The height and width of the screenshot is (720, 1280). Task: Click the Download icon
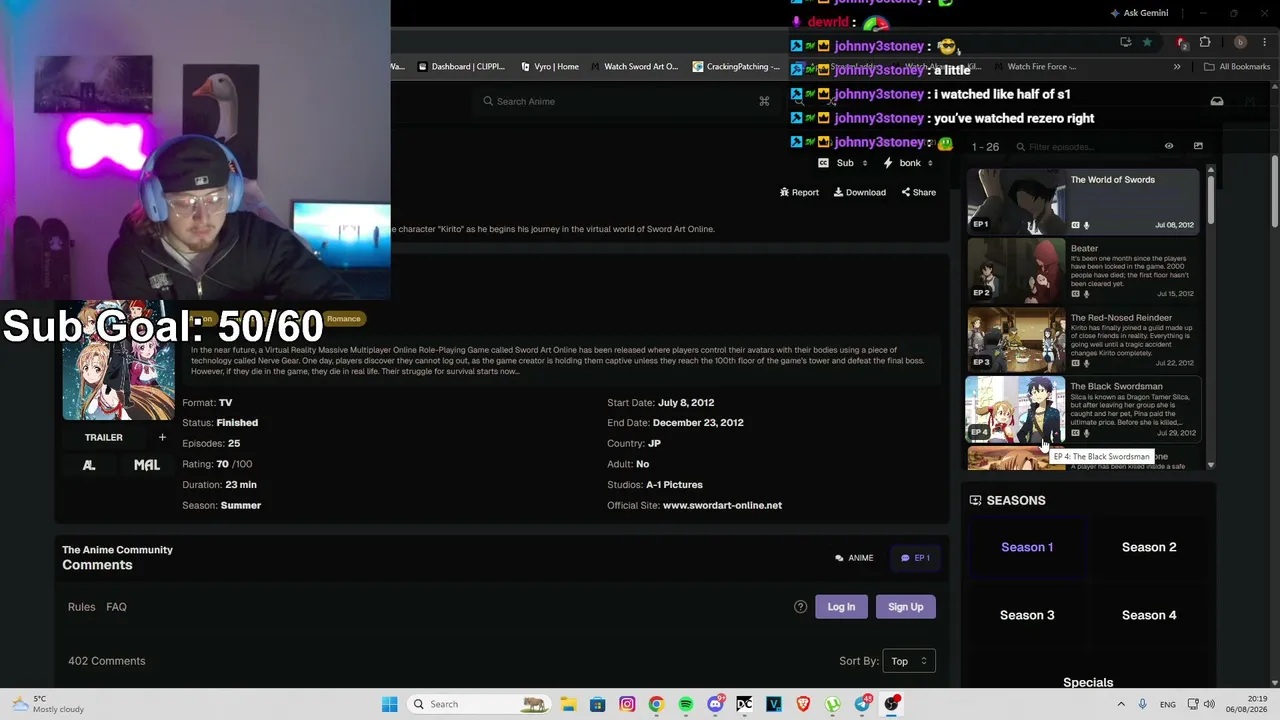click(839, 192)
